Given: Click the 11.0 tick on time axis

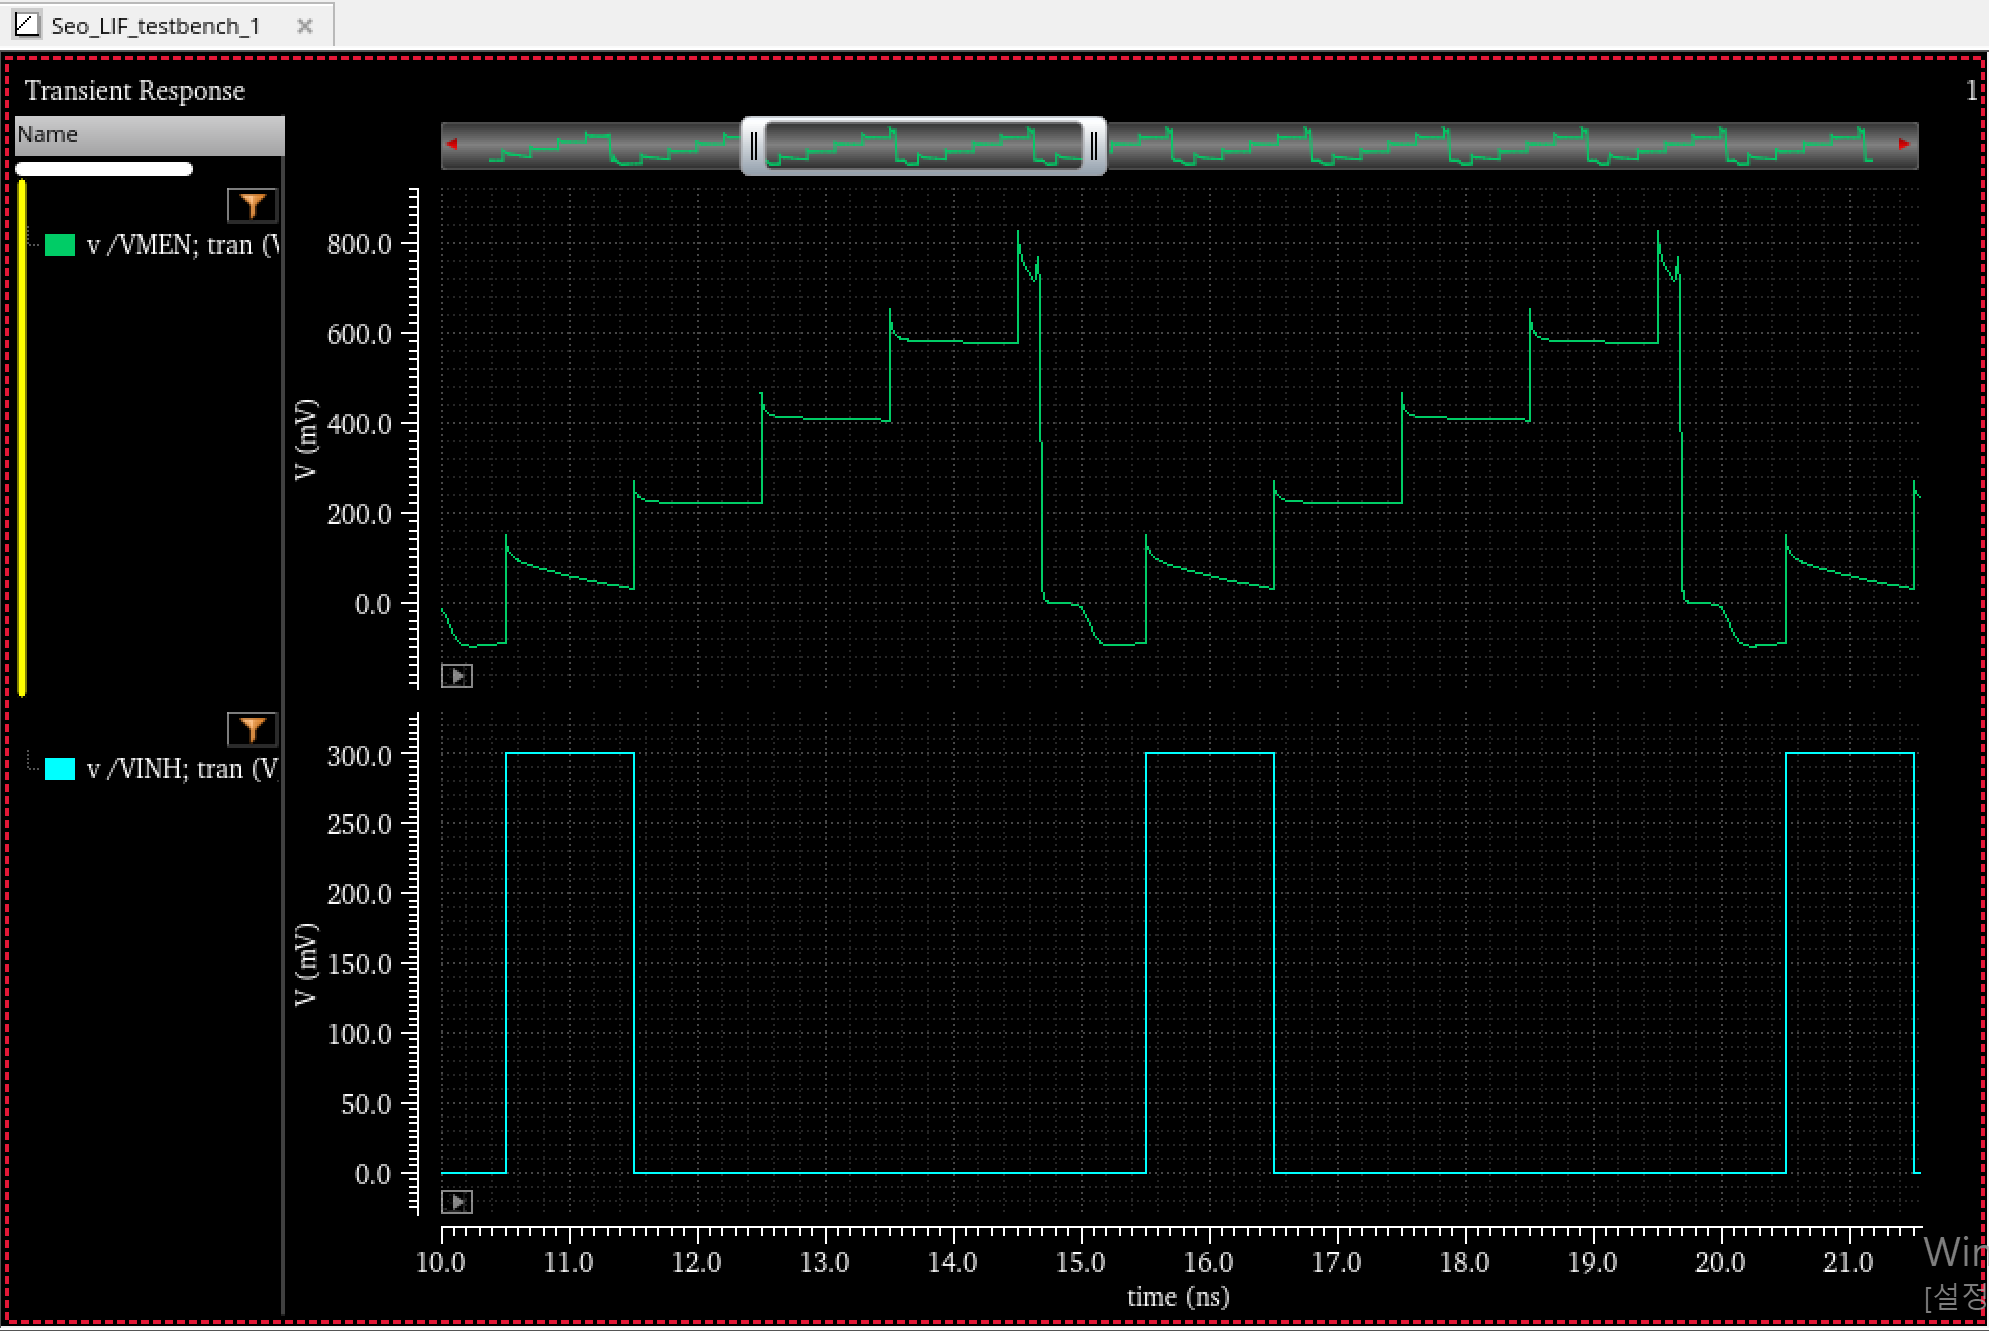Looking at the screenshot, I should click(569, 1262).
